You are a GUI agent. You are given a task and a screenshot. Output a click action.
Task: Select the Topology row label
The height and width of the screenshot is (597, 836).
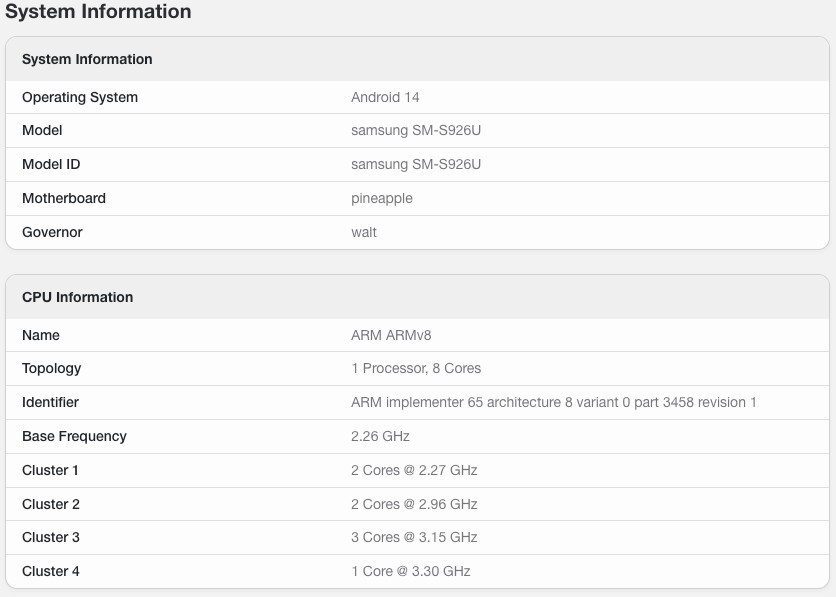(x=52, y=368)
